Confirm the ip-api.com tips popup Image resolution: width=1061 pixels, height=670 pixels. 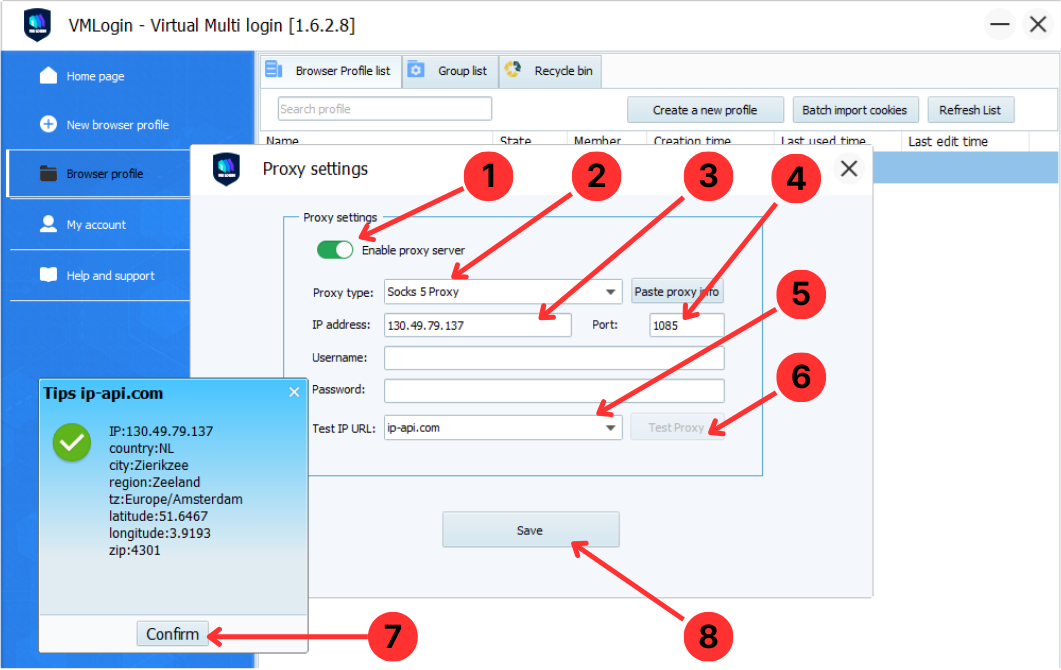[x=173, y=634]
